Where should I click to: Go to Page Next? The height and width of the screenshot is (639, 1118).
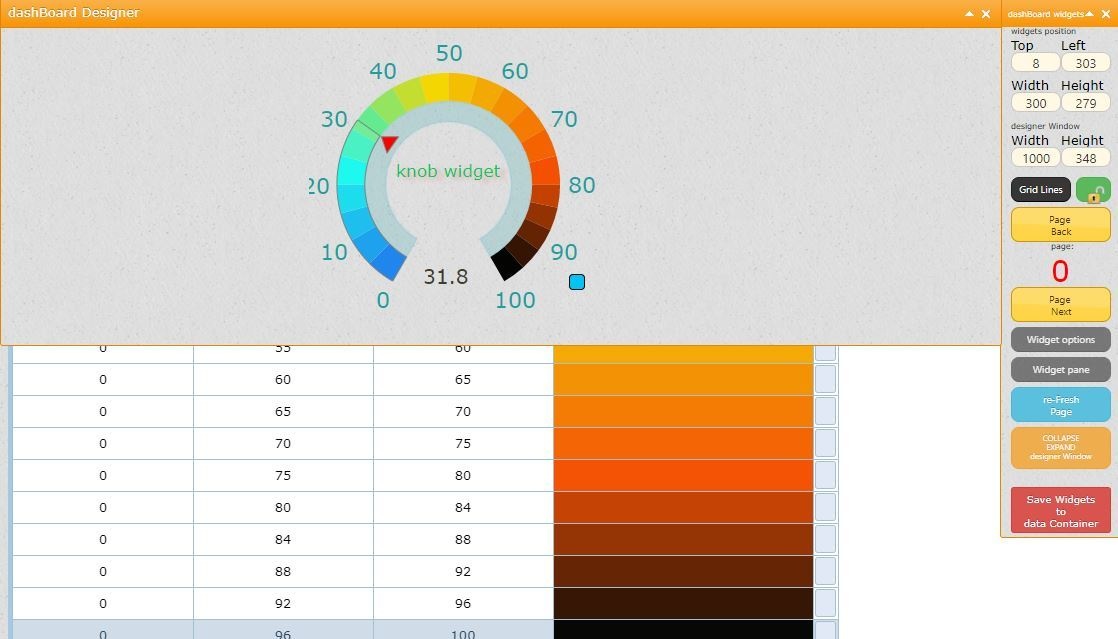coord(1060,305)
